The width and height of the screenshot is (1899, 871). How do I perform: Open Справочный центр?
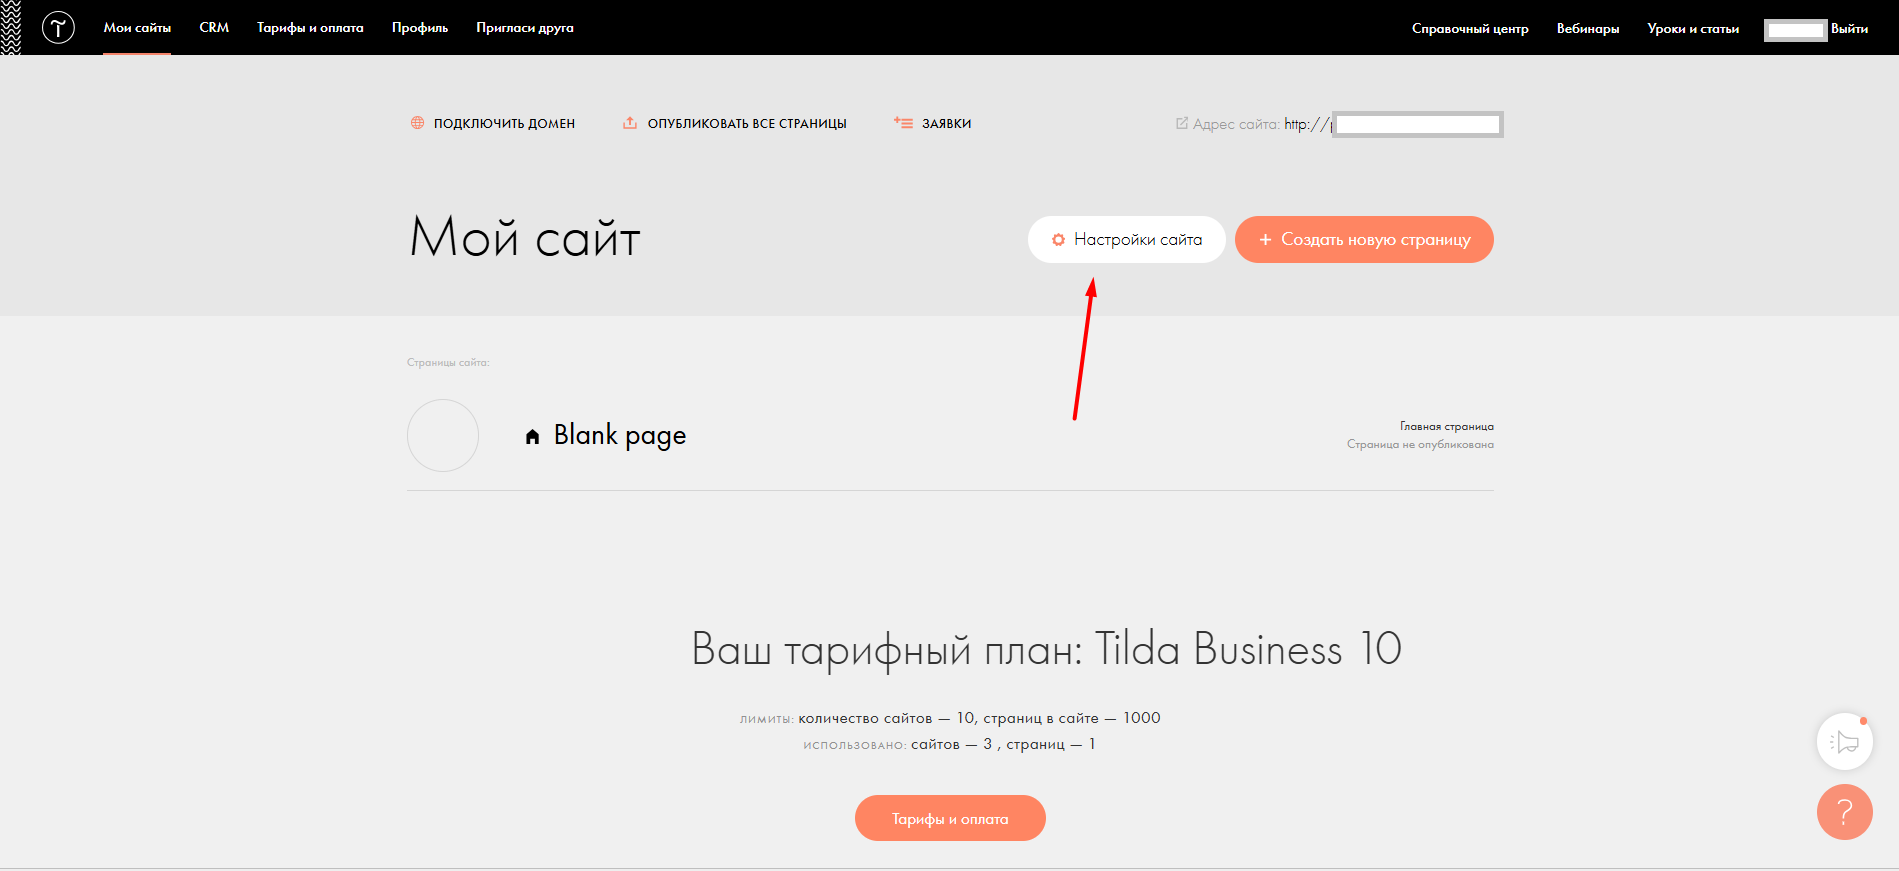coord(1470,29)
